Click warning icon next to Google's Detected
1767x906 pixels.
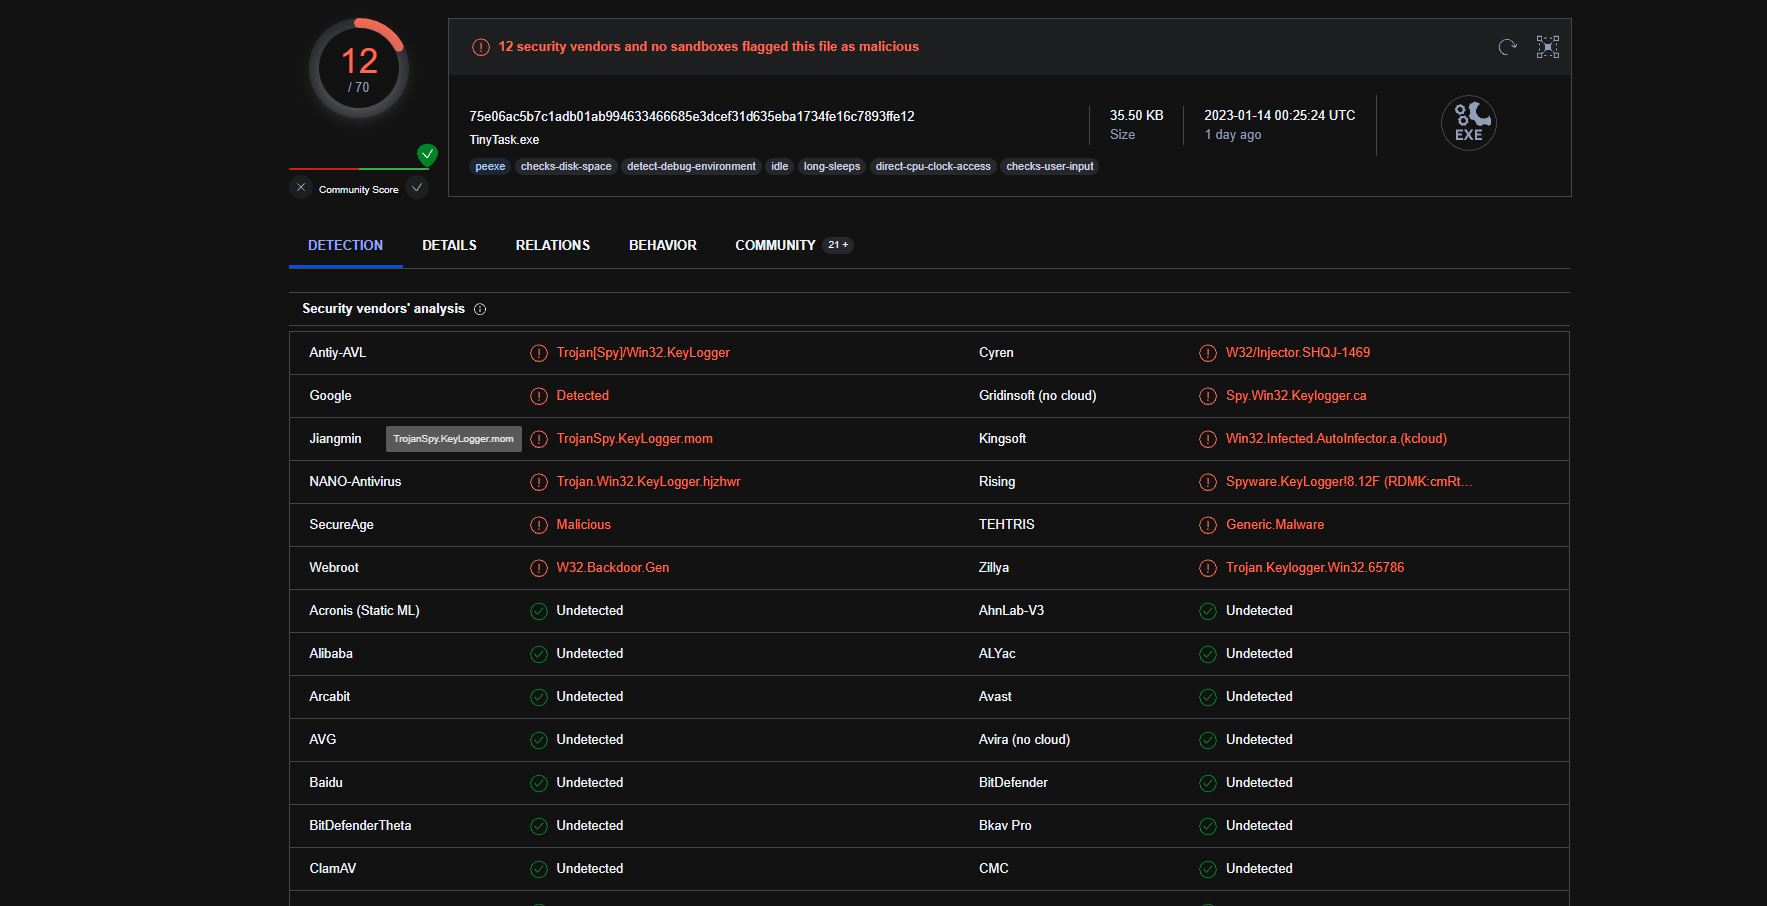tap(539, 396)
